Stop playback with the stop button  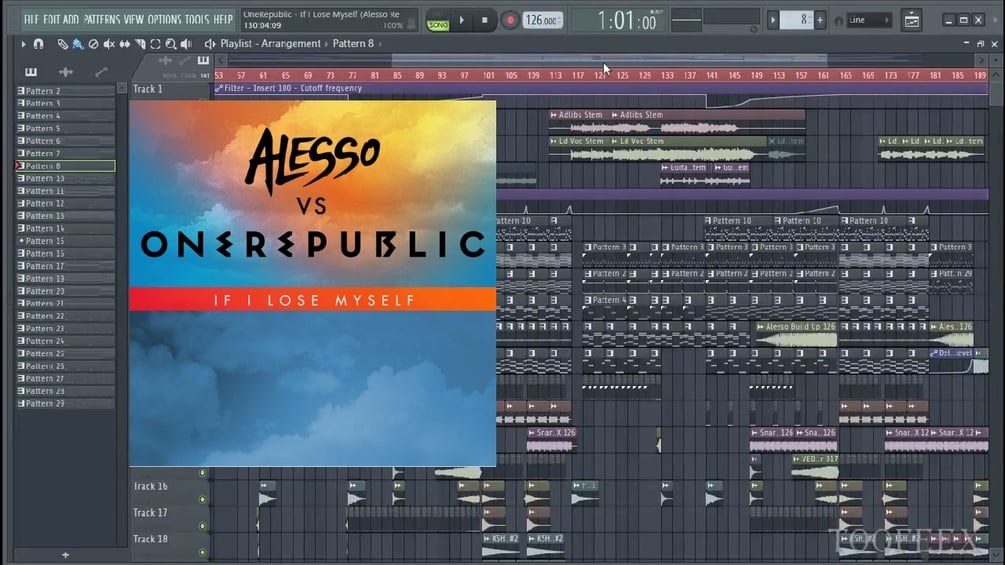[x=485, y=20]
